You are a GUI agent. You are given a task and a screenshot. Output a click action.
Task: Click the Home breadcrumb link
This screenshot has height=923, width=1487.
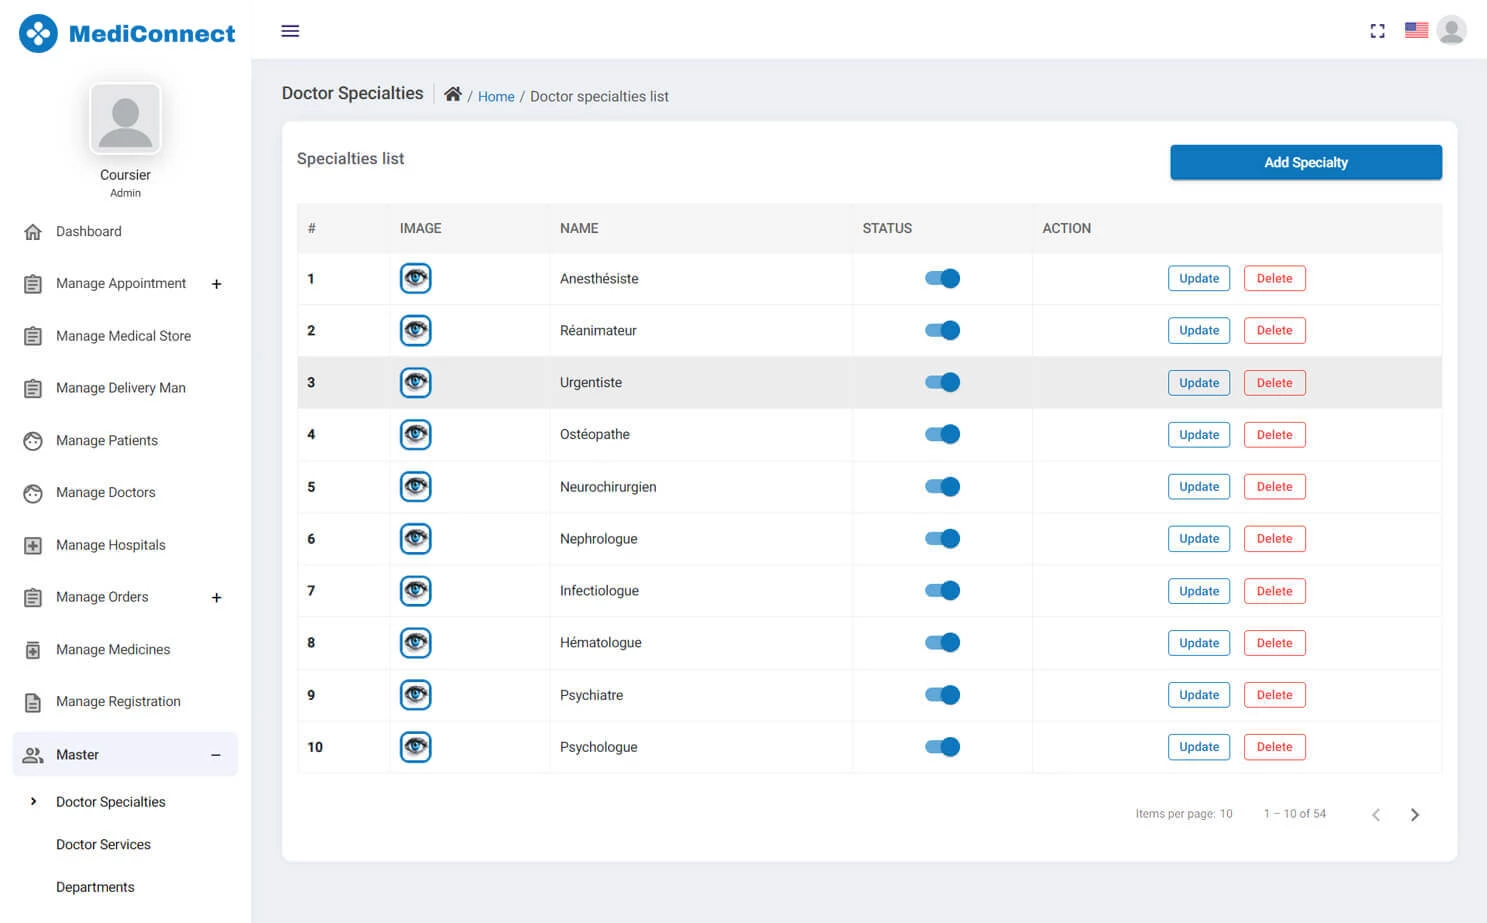coord(496,97)
